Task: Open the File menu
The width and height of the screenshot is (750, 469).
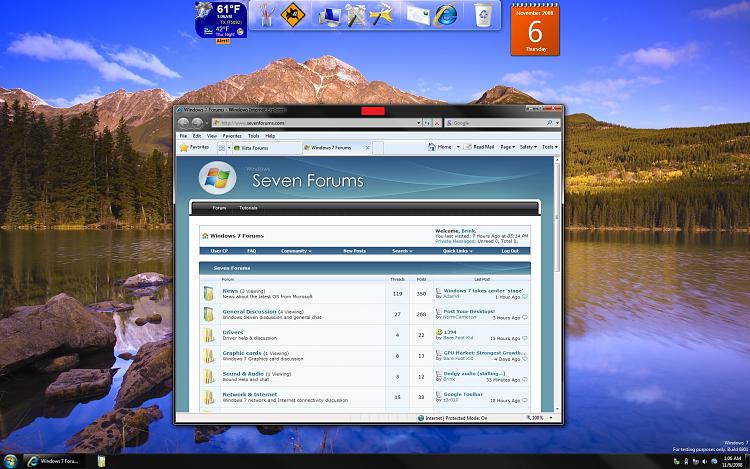Action: (x=183, y=136)
